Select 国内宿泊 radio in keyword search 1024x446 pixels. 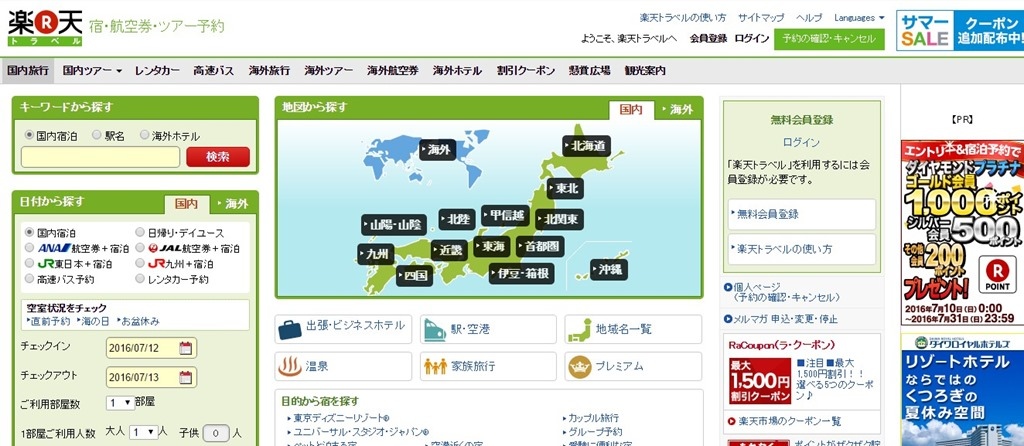(29, 135)
